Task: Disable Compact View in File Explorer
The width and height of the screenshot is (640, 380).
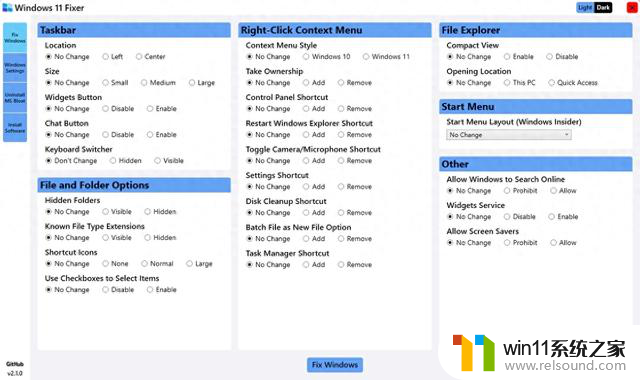Action: pos(562,56)
